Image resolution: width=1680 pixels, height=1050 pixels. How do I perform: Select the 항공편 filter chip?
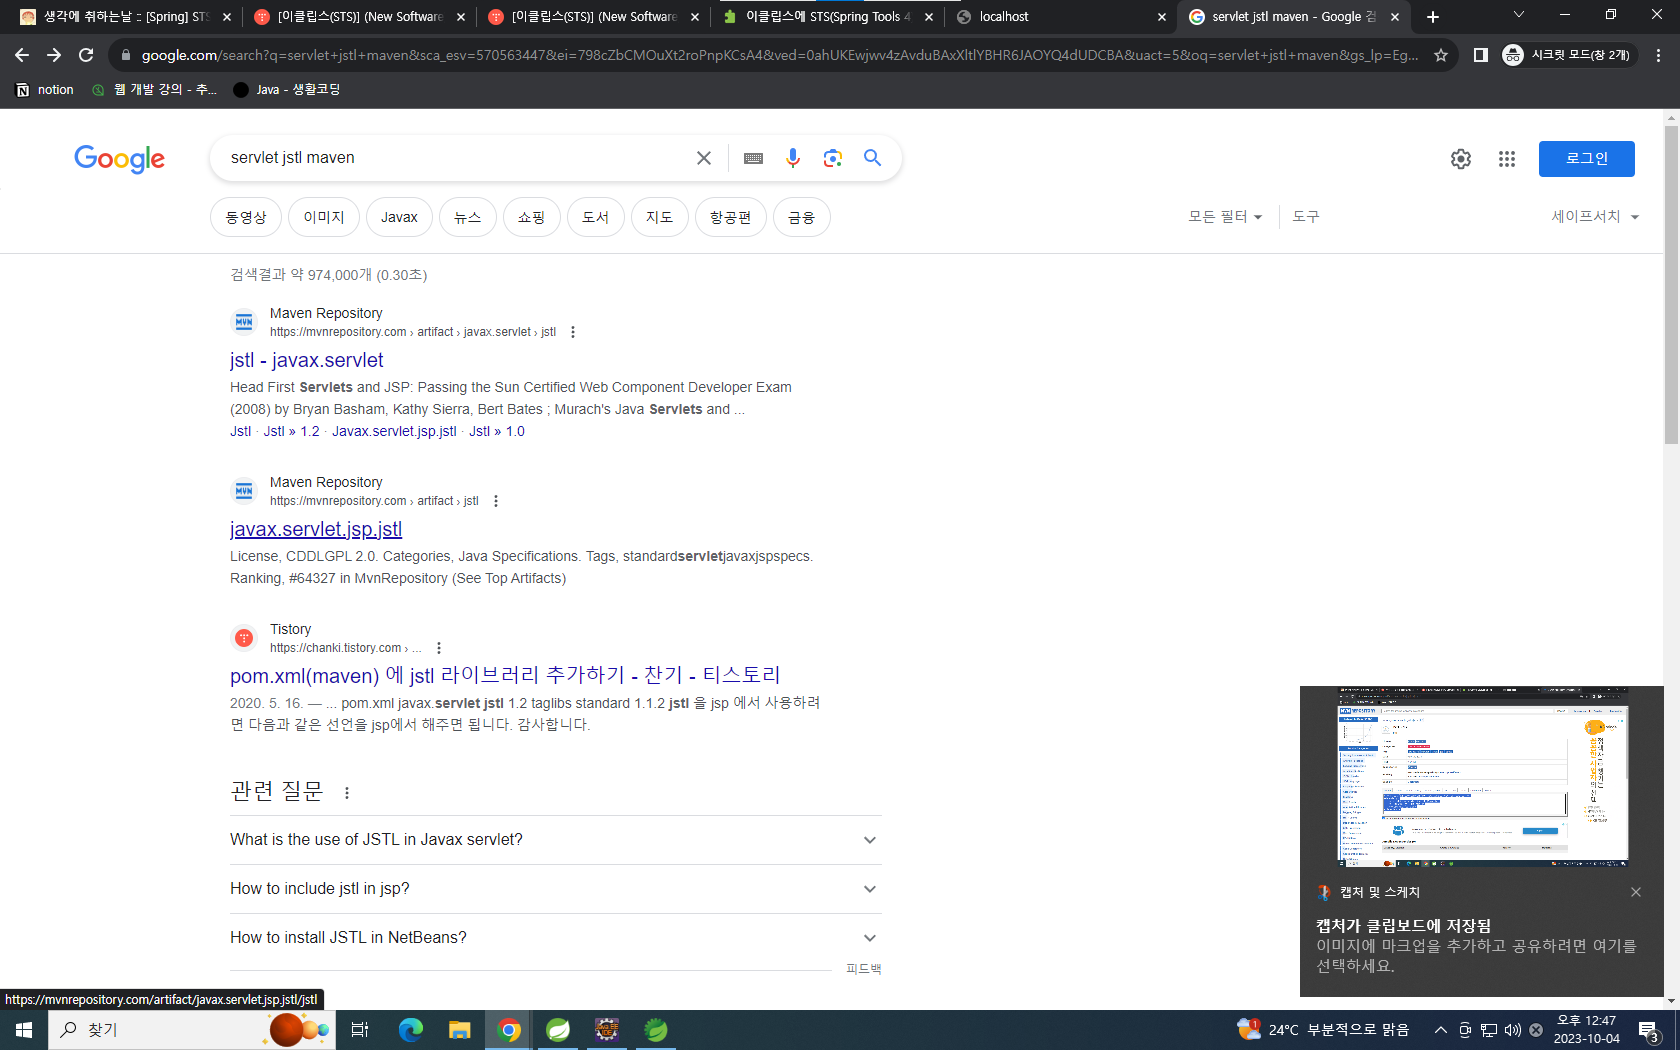731,217
